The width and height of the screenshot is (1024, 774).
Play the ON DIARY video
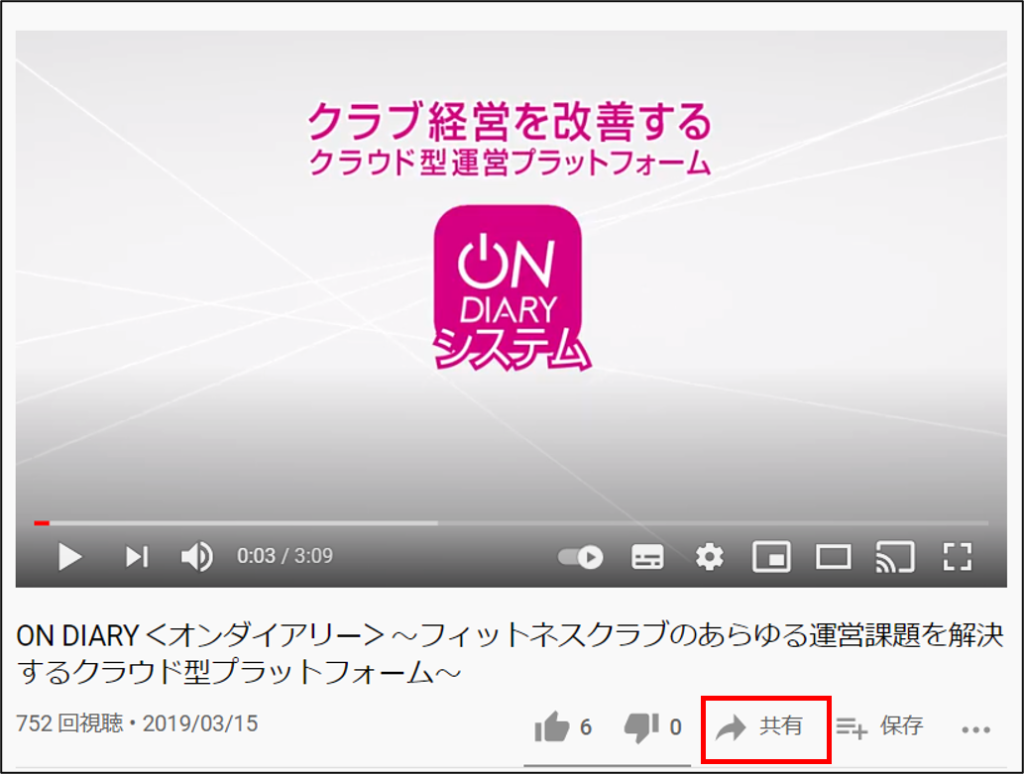coord(70,557)
